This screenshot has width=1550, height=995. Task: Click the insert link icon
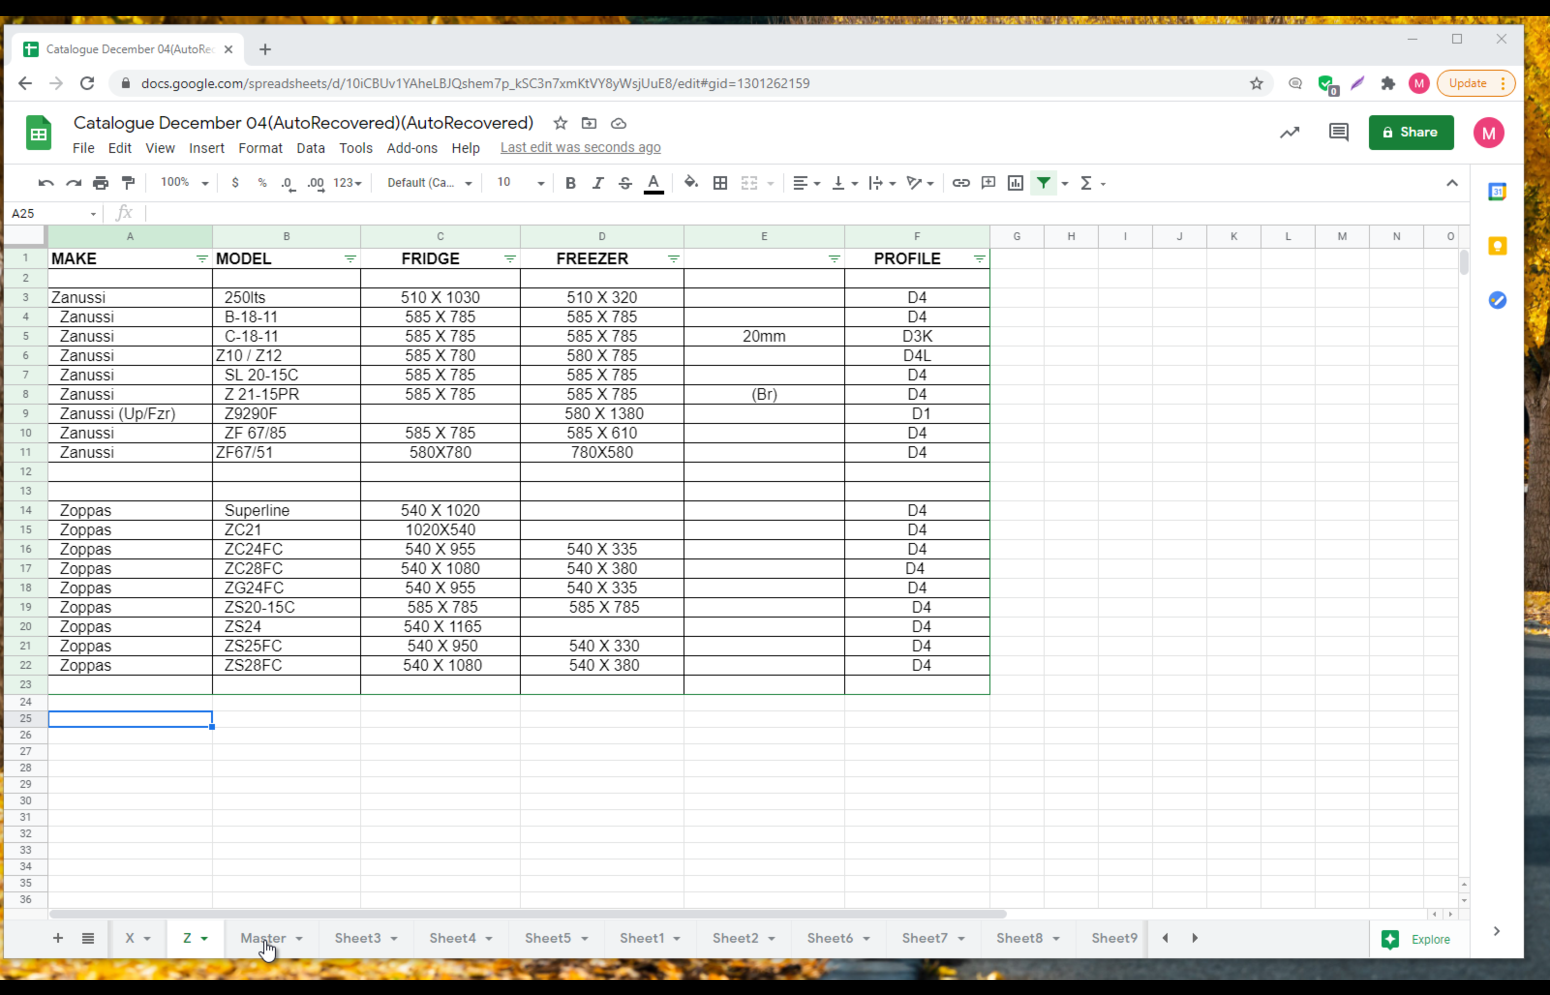click(960, 183)
